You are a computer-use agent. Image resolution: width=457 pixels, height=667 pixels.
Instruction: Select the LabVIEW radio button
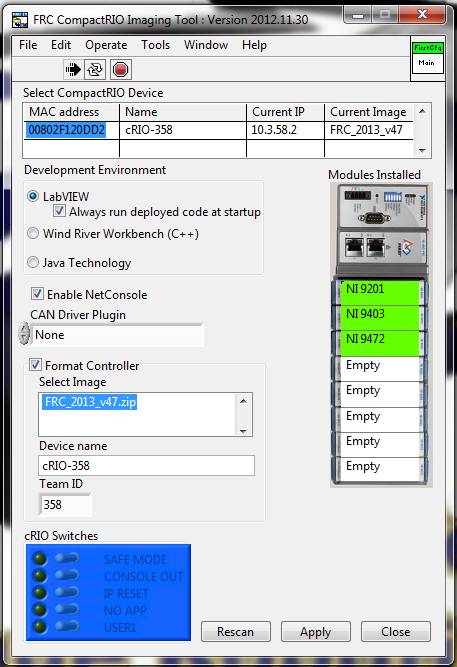point(33,196)
